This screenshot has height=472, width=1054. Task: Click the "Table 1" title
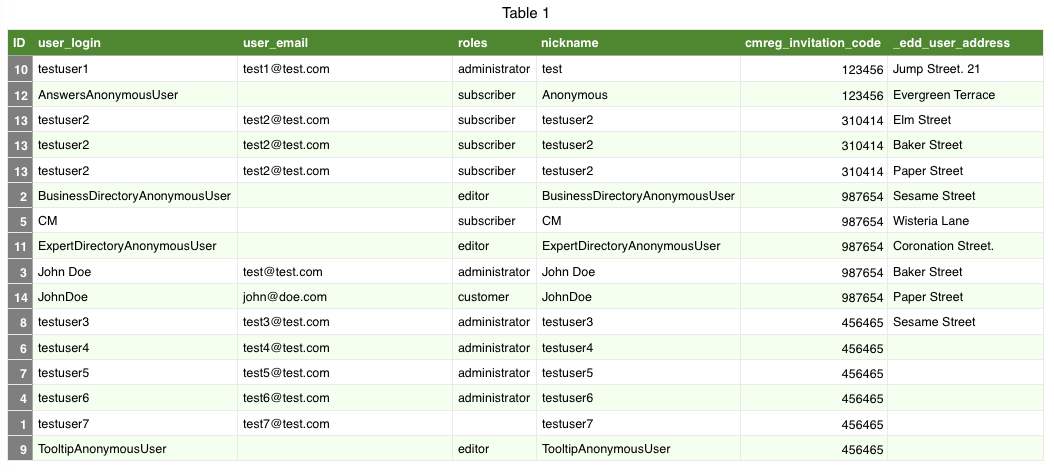(526, 13)
